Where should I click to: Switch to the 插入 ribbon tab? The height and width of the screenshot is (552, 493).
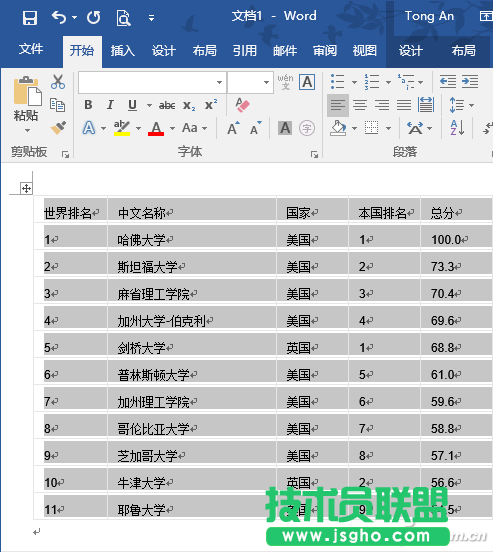(x=123, y=51)
